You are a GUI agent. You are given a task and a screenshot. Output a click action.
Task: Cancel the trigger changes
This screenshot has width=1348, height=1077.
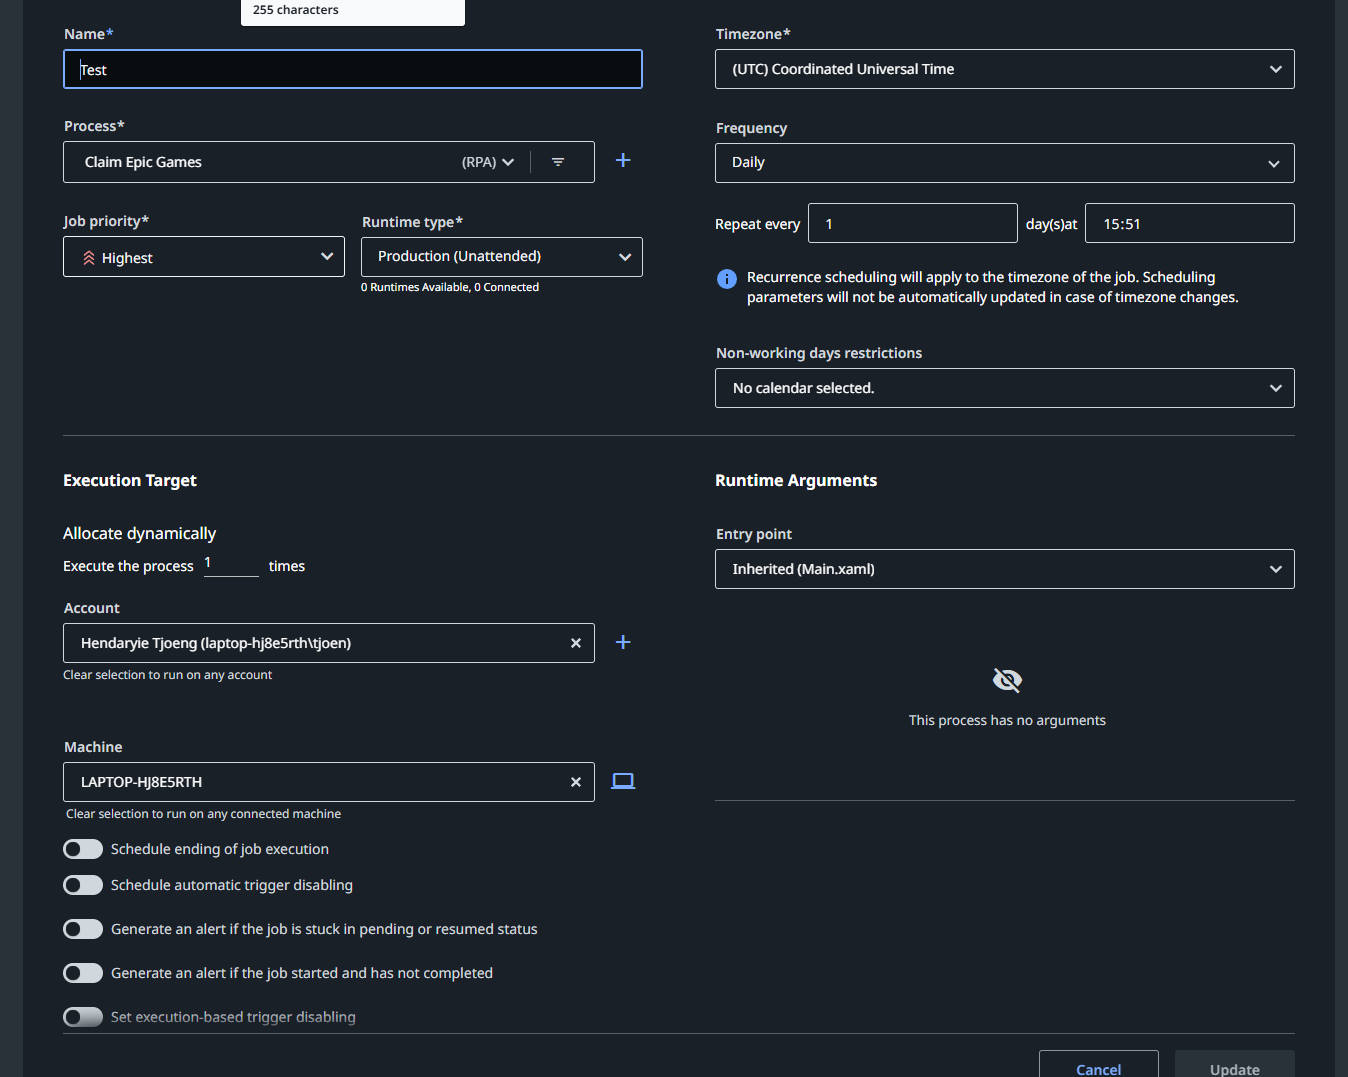pyautogui.click(x=1097, y=1068)
